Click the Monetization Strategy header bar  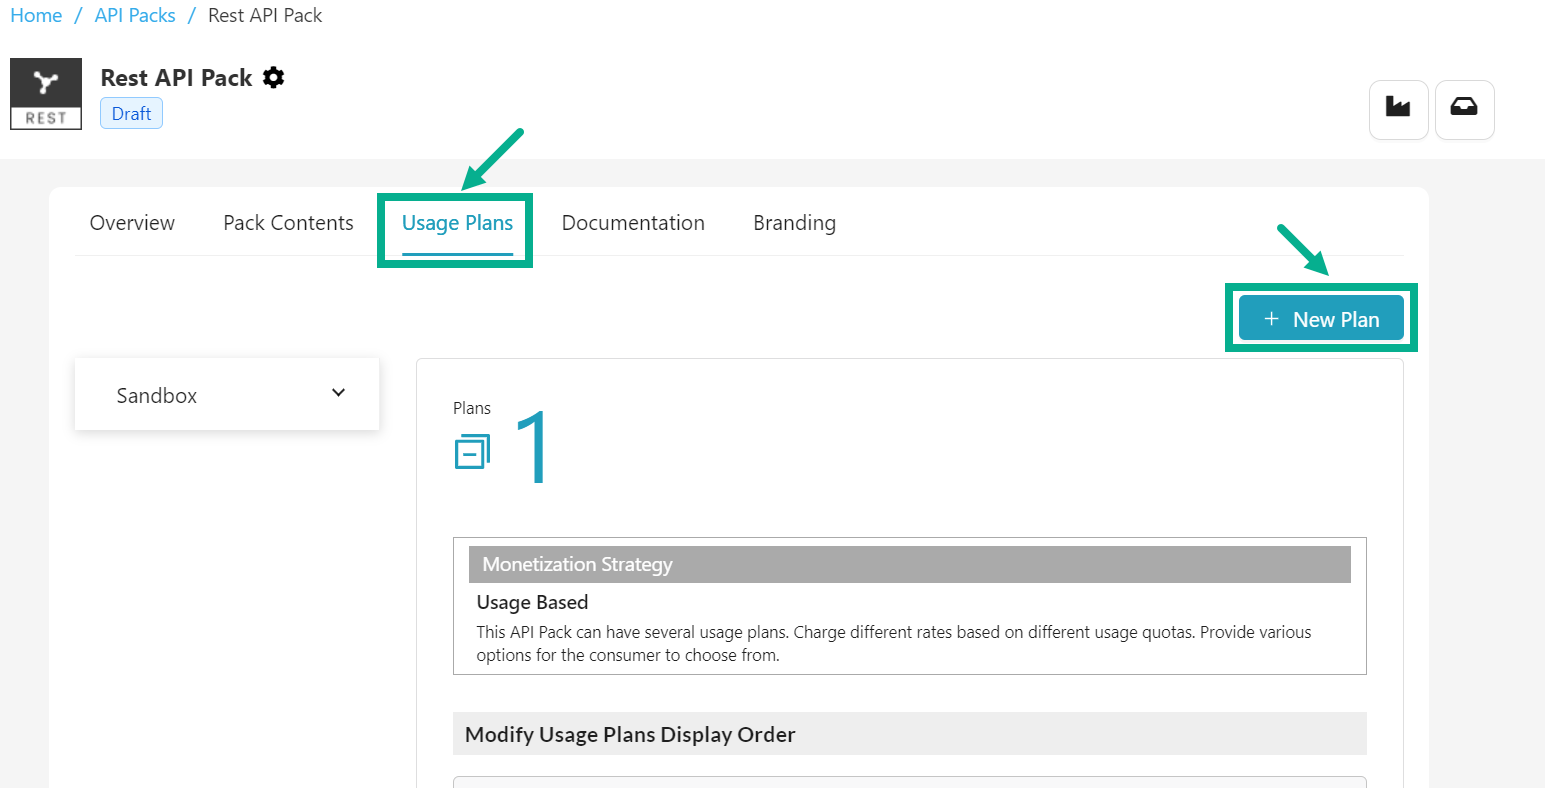click(909, 564)
